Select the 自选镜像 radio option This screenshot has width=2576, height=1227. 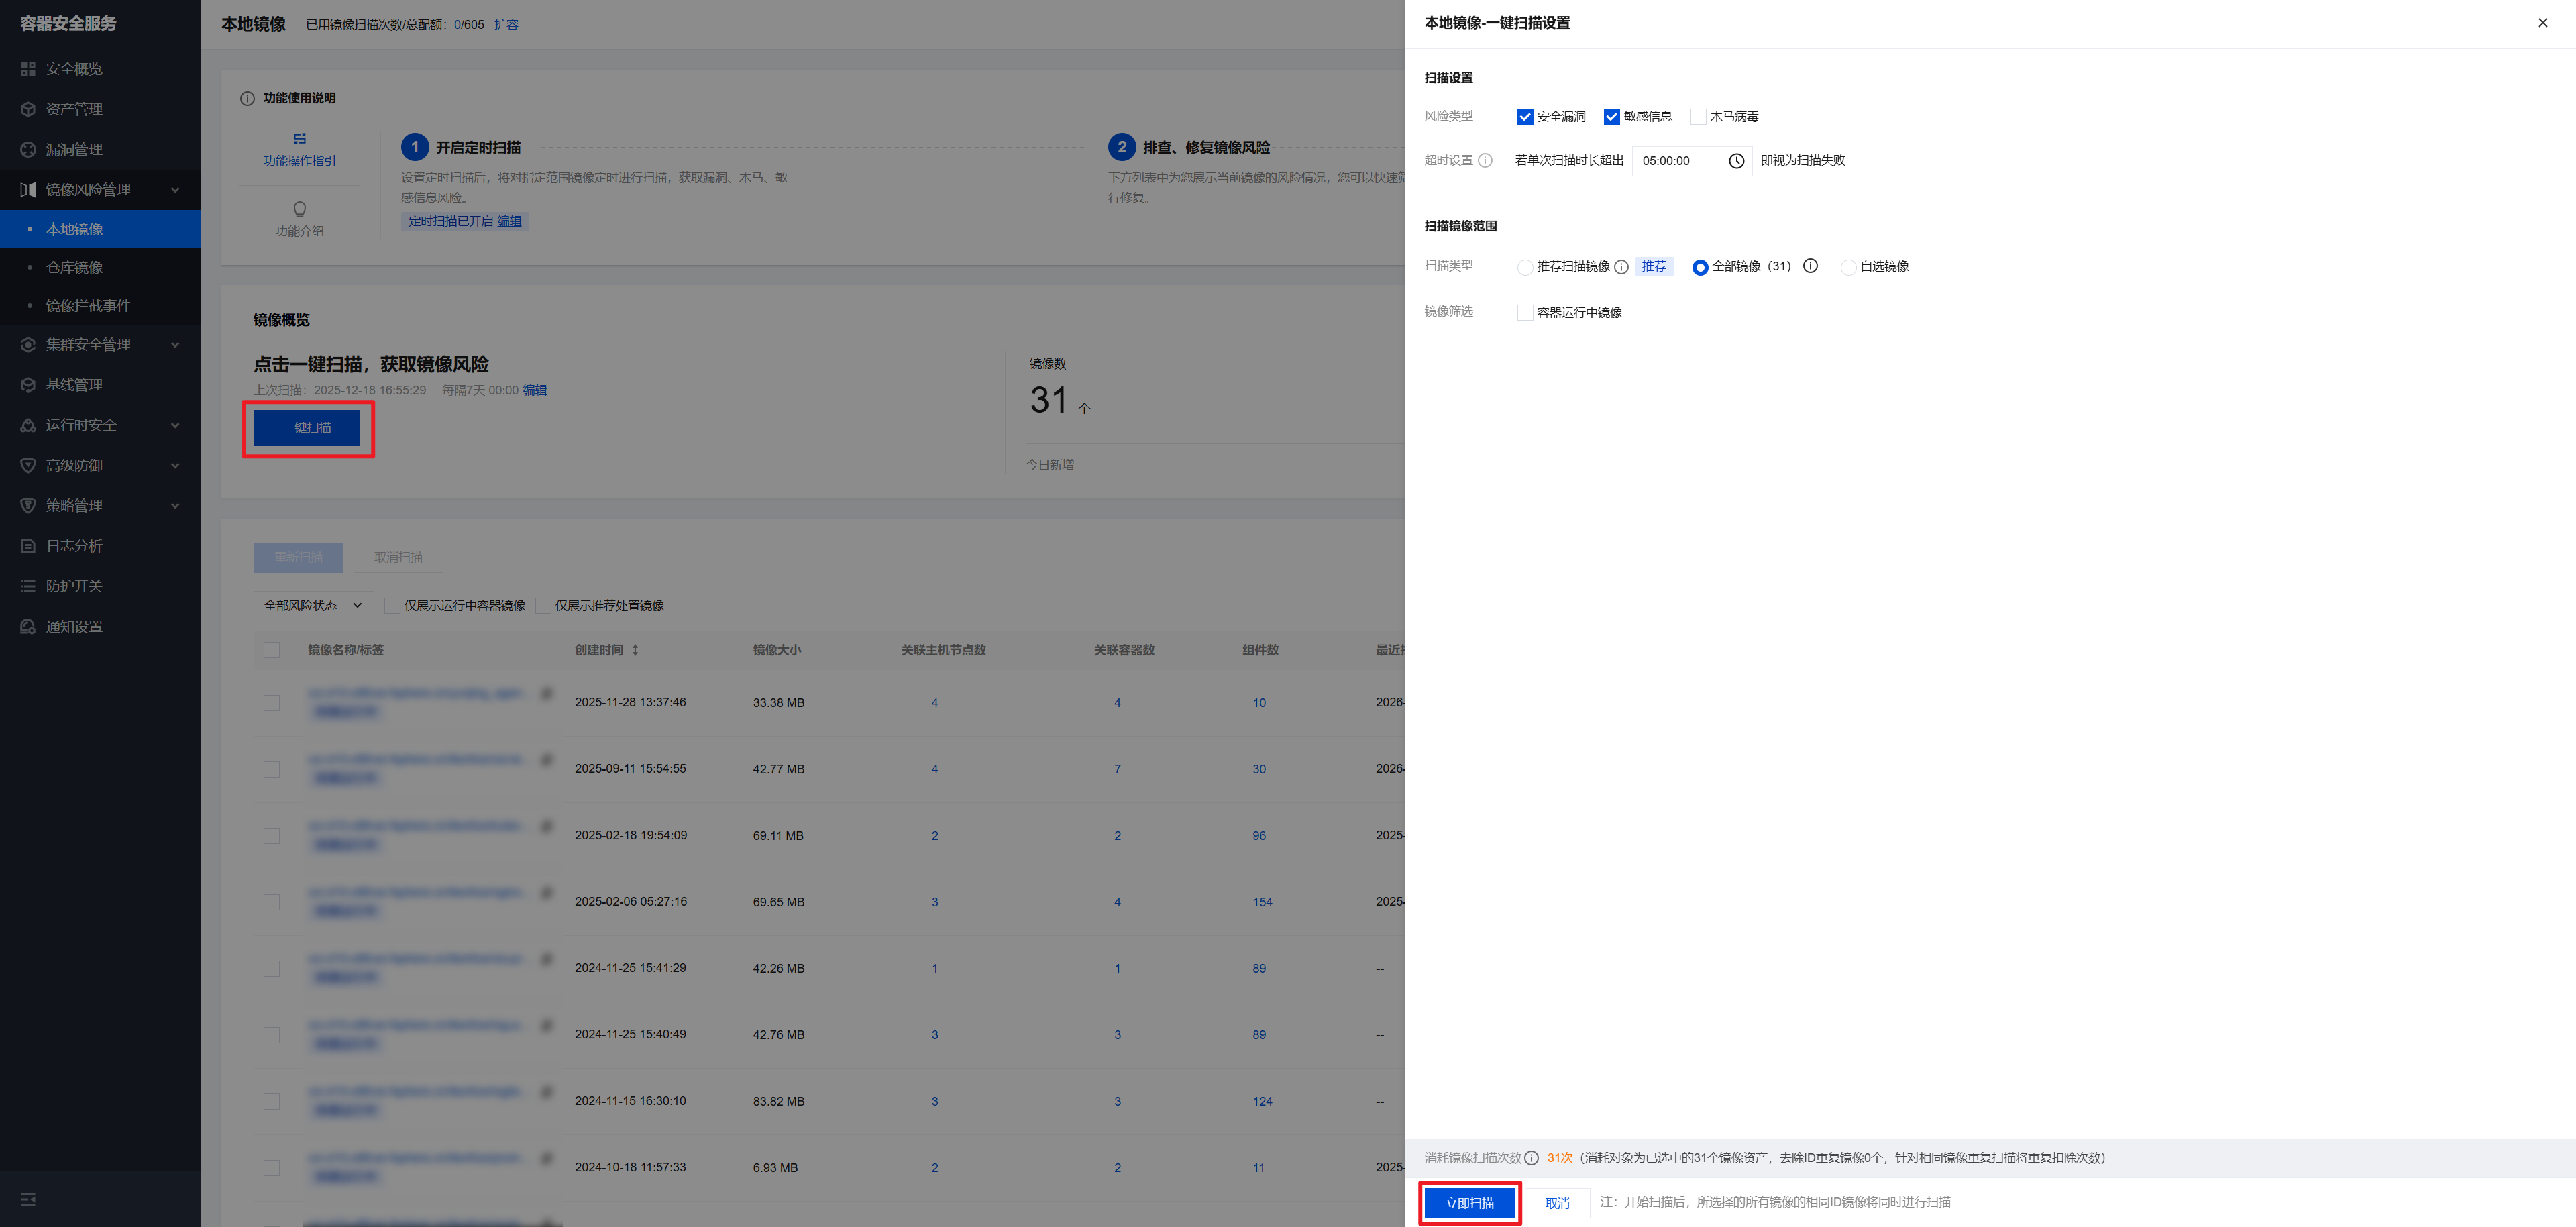pyautogui.click(x=1848, y=267)
